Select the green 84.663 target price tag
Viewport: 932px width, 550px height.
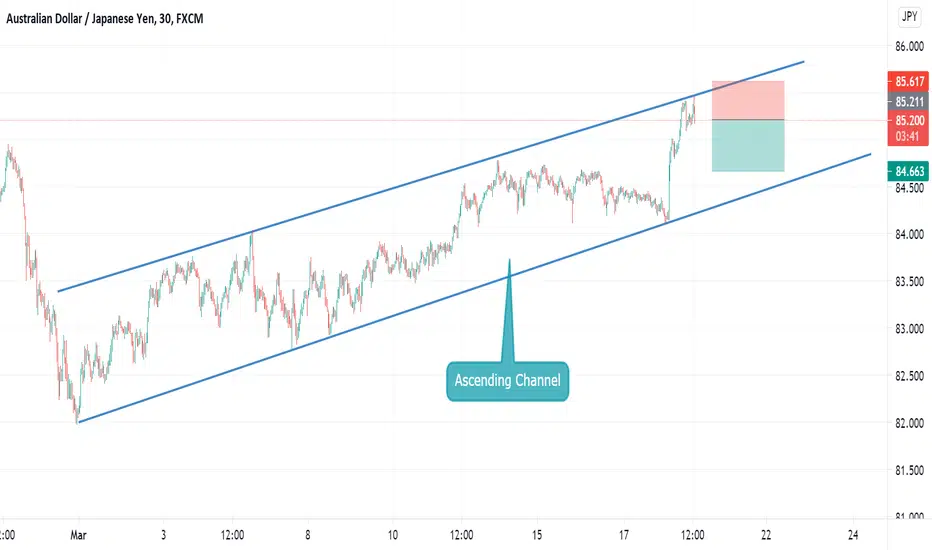point(909,172)
